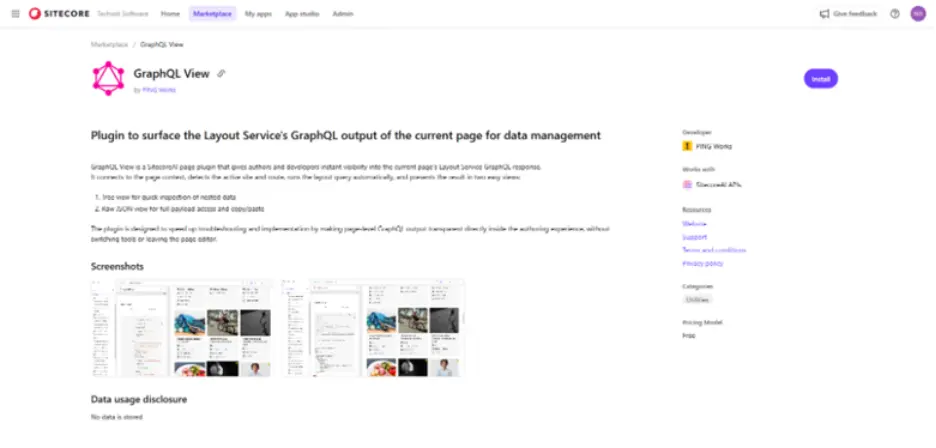Click the Sitecore logo
This screenshot has height=448, width=936.
click(x=60, y=14)
